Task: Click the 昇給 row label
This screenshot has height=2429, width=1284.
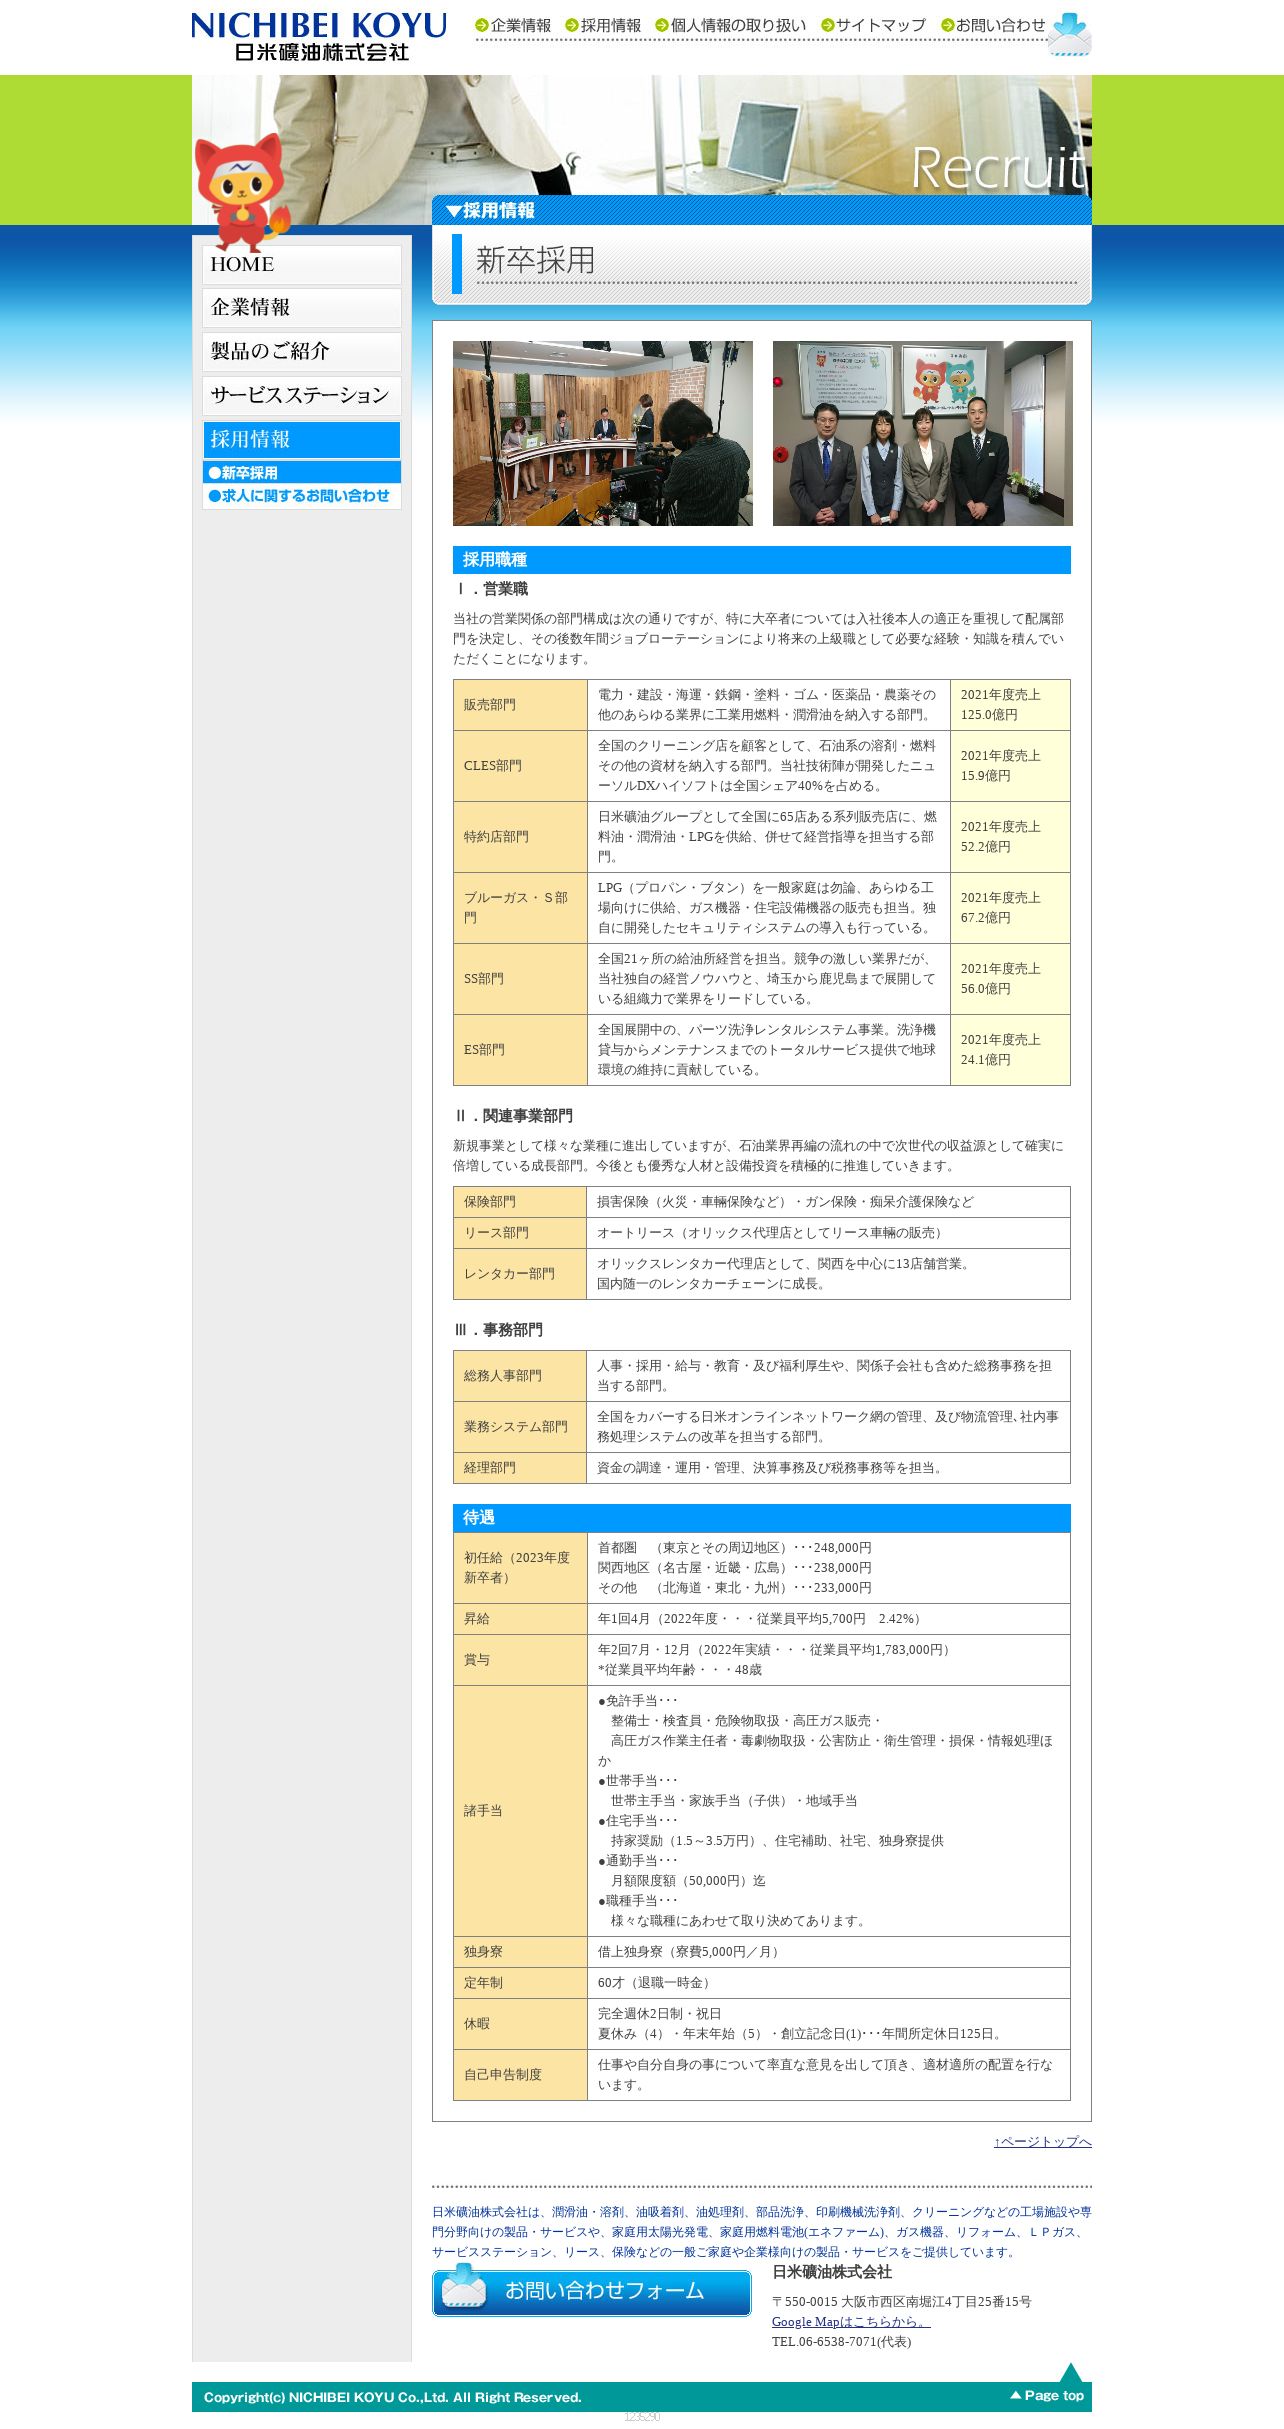Action: pyautogui.click(x=520, y=1619)
